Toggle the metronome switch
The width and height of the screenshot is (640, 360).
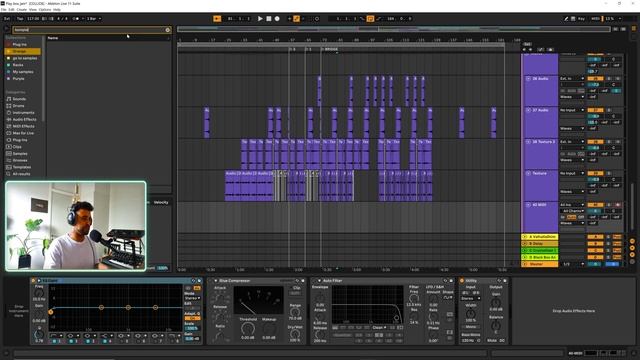pyautogui.click(x=76, y=18)
